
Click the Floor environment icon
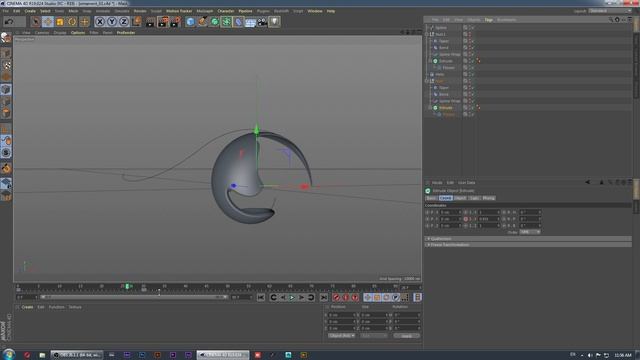pyautogui.click(x=250, y=22)
